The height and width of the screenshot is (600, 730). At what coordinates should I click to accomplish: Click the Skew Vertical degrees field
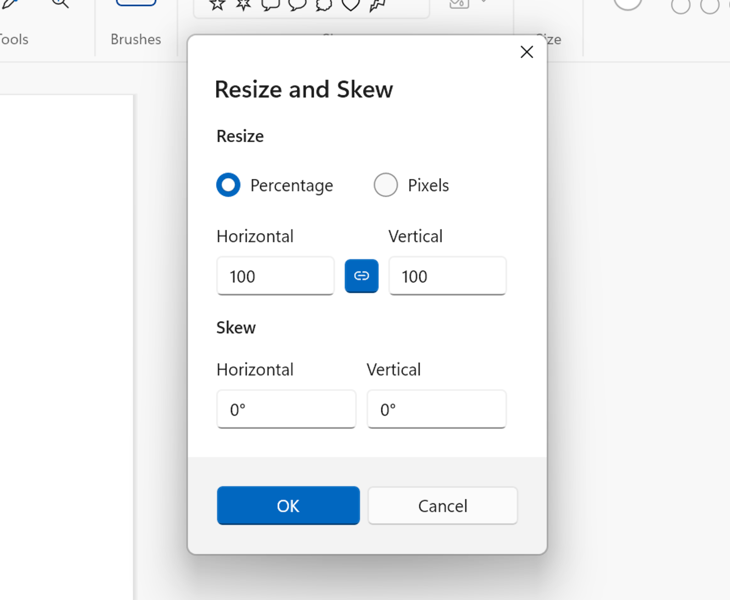pos(436,409)
